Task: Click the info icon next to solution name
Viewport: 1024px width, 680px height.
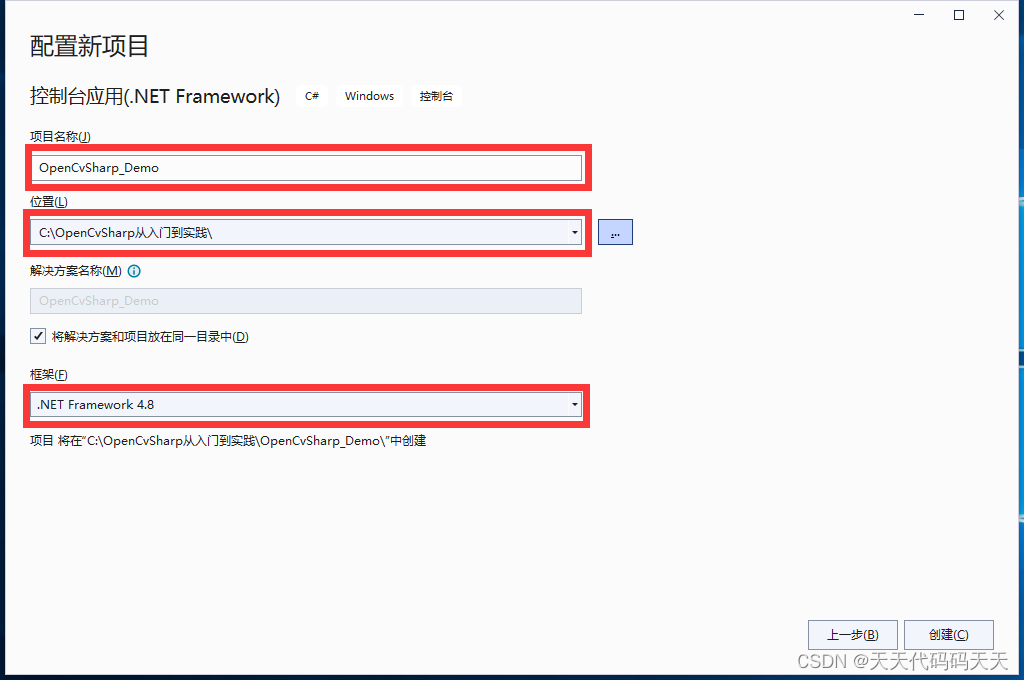Action: tap(134, 271)
